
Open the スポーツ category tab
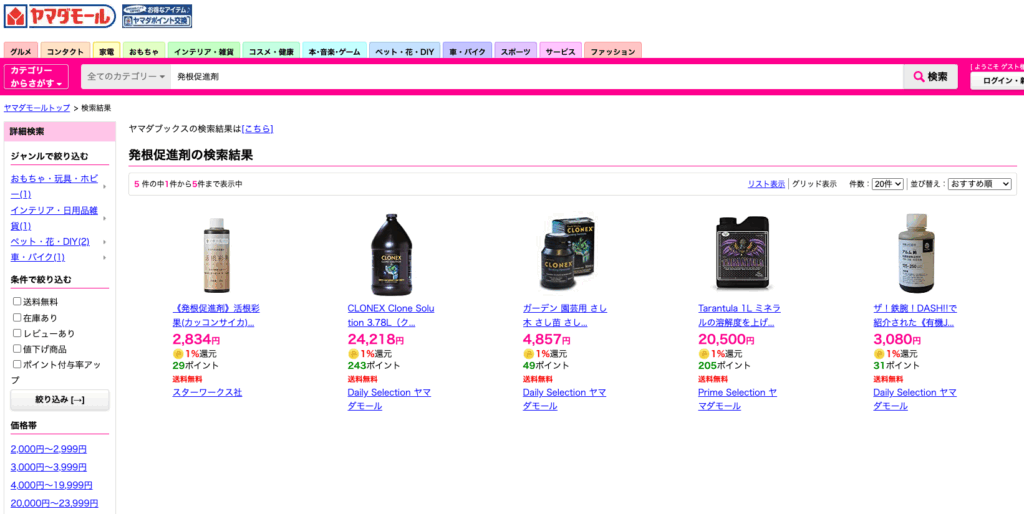[515, 51]
